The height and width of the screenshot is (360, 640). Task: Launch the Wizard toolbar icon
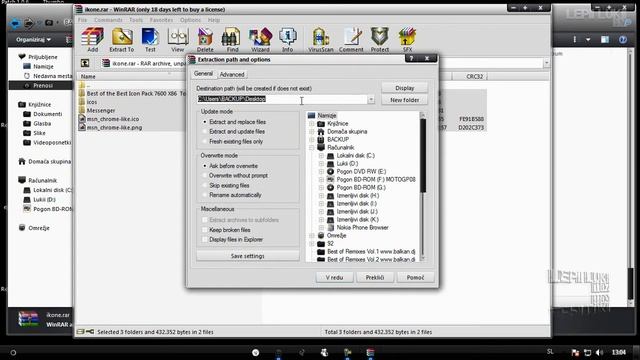coord(260,40)
